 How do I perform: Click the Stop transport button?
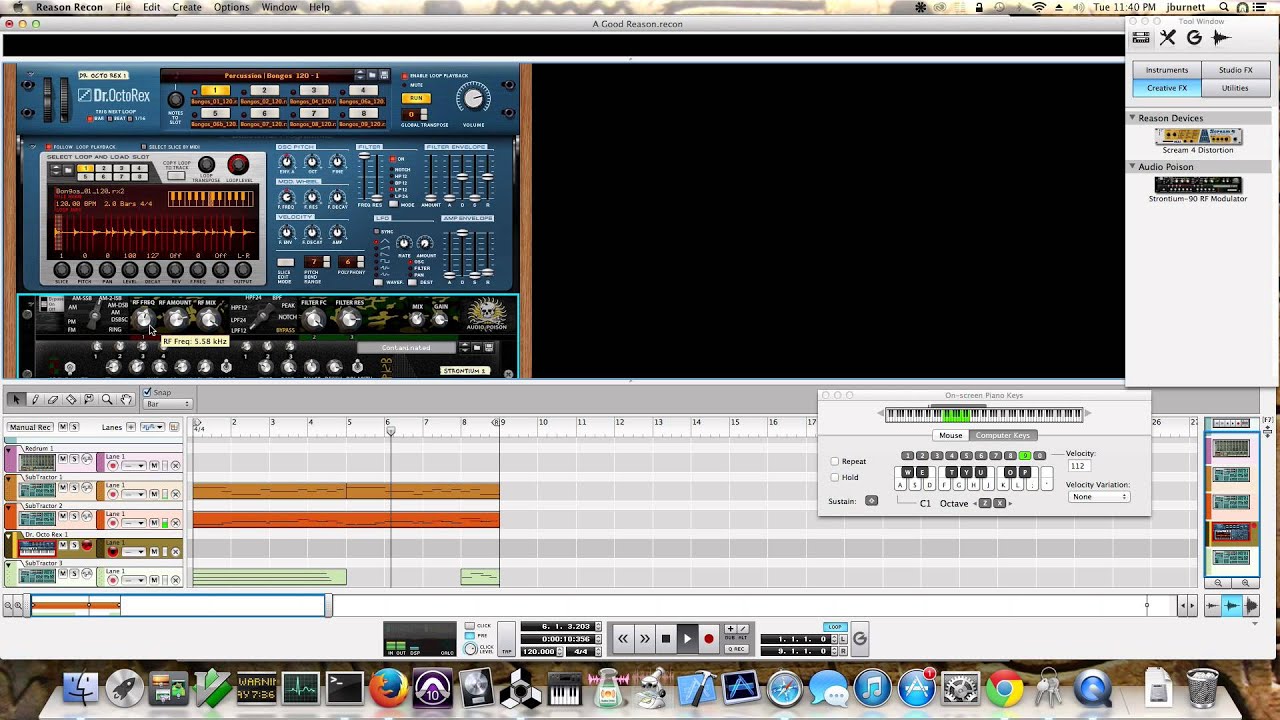point(666,639)
